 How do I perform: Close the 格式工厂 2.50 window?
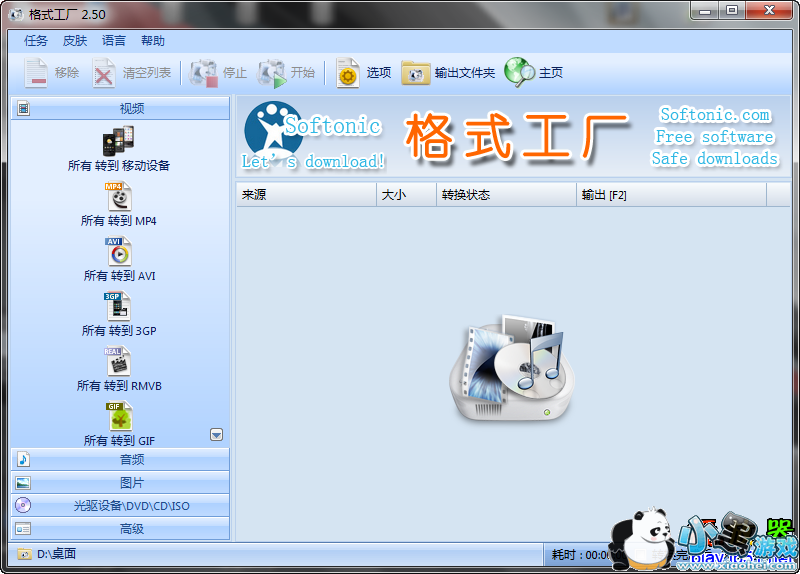click(x=770, y=11)
